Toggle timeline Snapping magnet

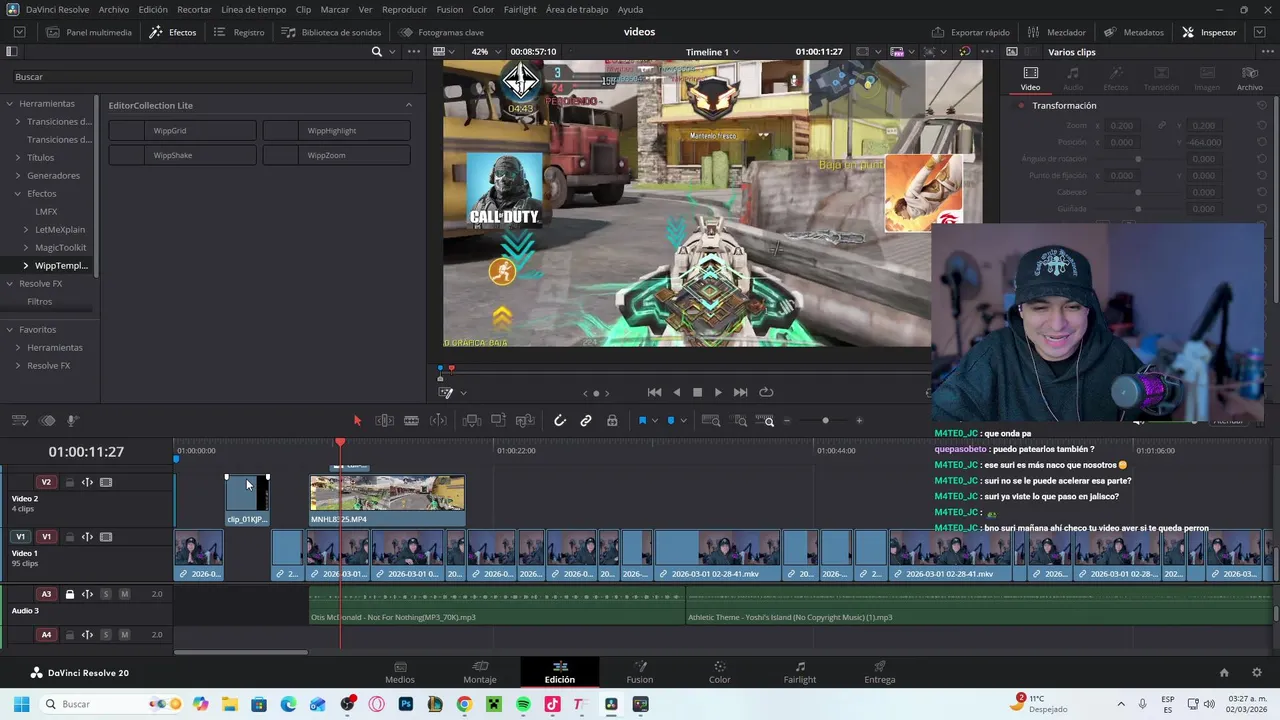tap(560, 421)
